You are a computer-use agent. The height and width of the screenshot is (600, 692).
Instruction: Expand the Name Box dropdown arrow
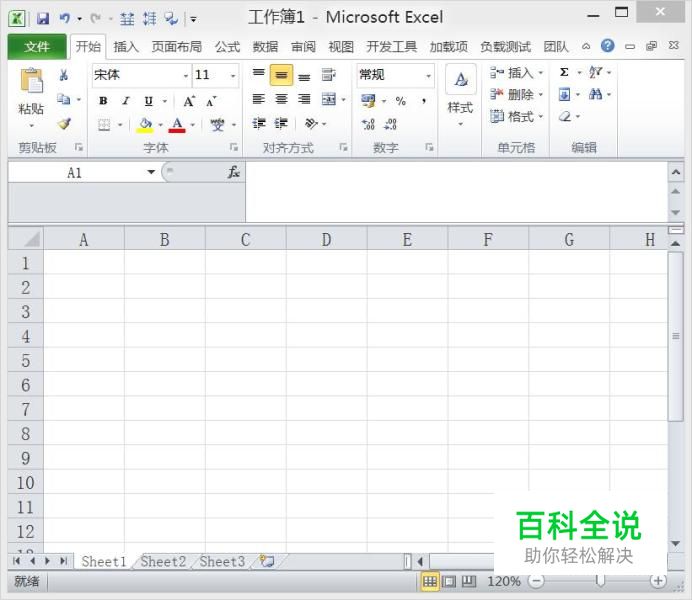tap(151, 172)
